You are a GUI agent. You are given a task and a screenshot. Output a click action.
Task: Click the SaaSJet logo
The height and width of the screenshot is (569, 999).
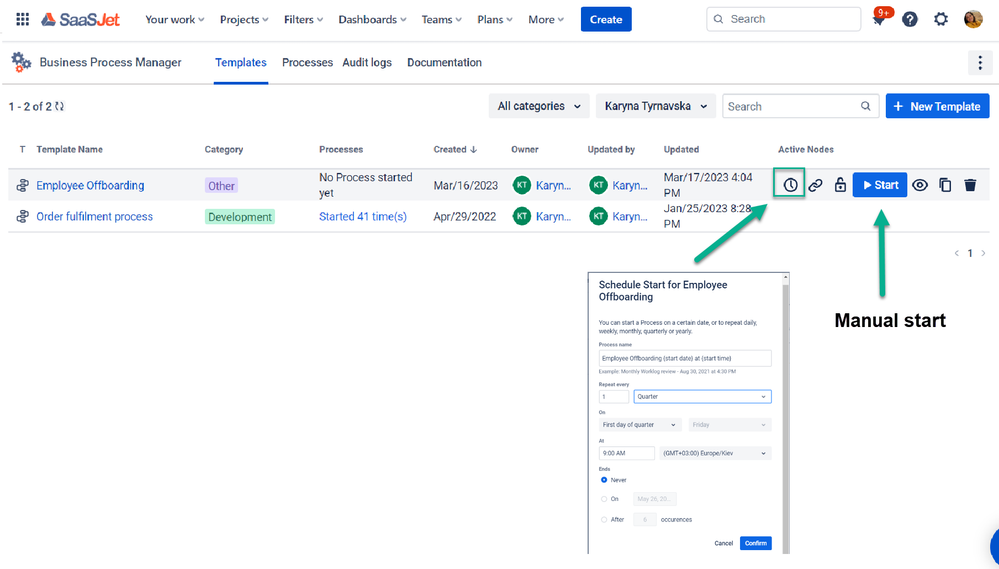click(80, 20)
